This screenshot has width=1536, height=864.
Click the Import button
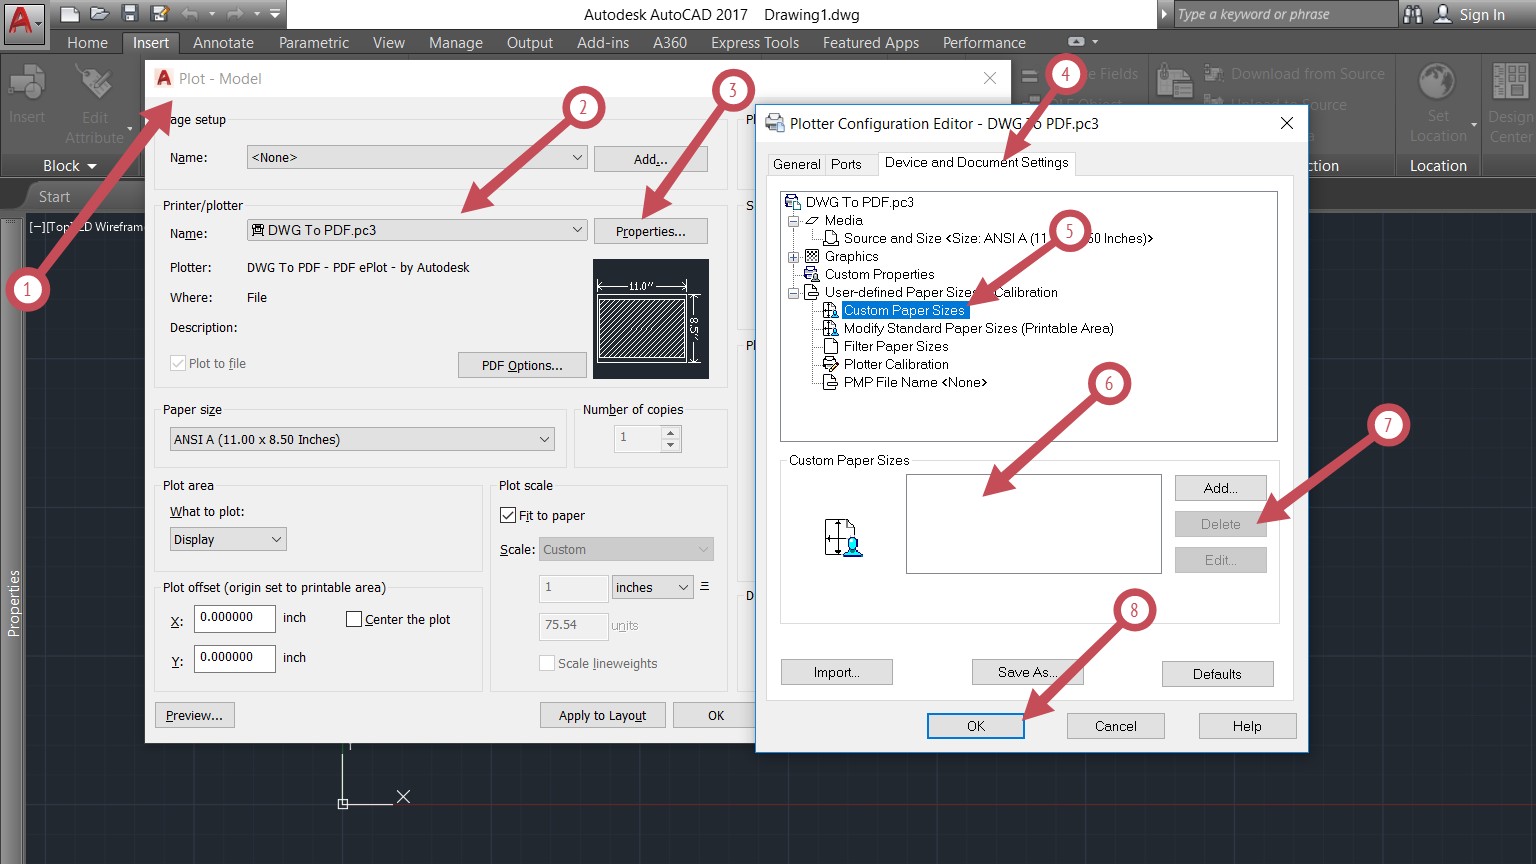(837, 672)
